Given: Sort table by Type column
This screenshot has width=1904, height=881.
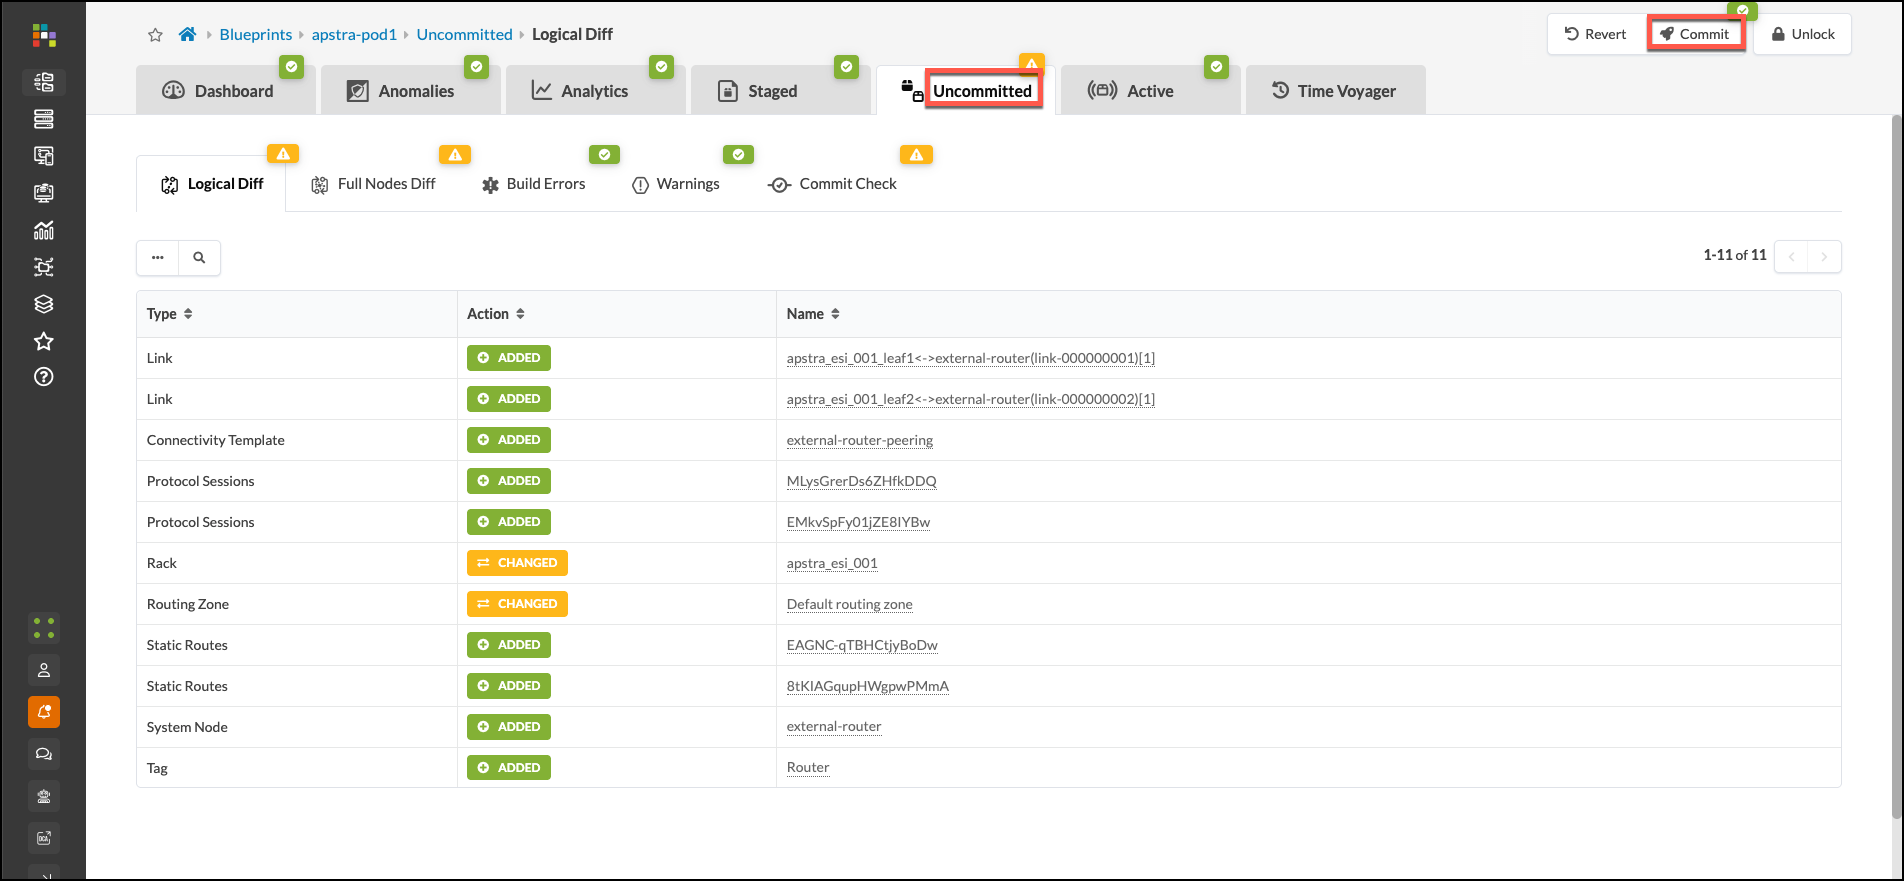Looking at the screenshot, I should (x=188, y=314).
